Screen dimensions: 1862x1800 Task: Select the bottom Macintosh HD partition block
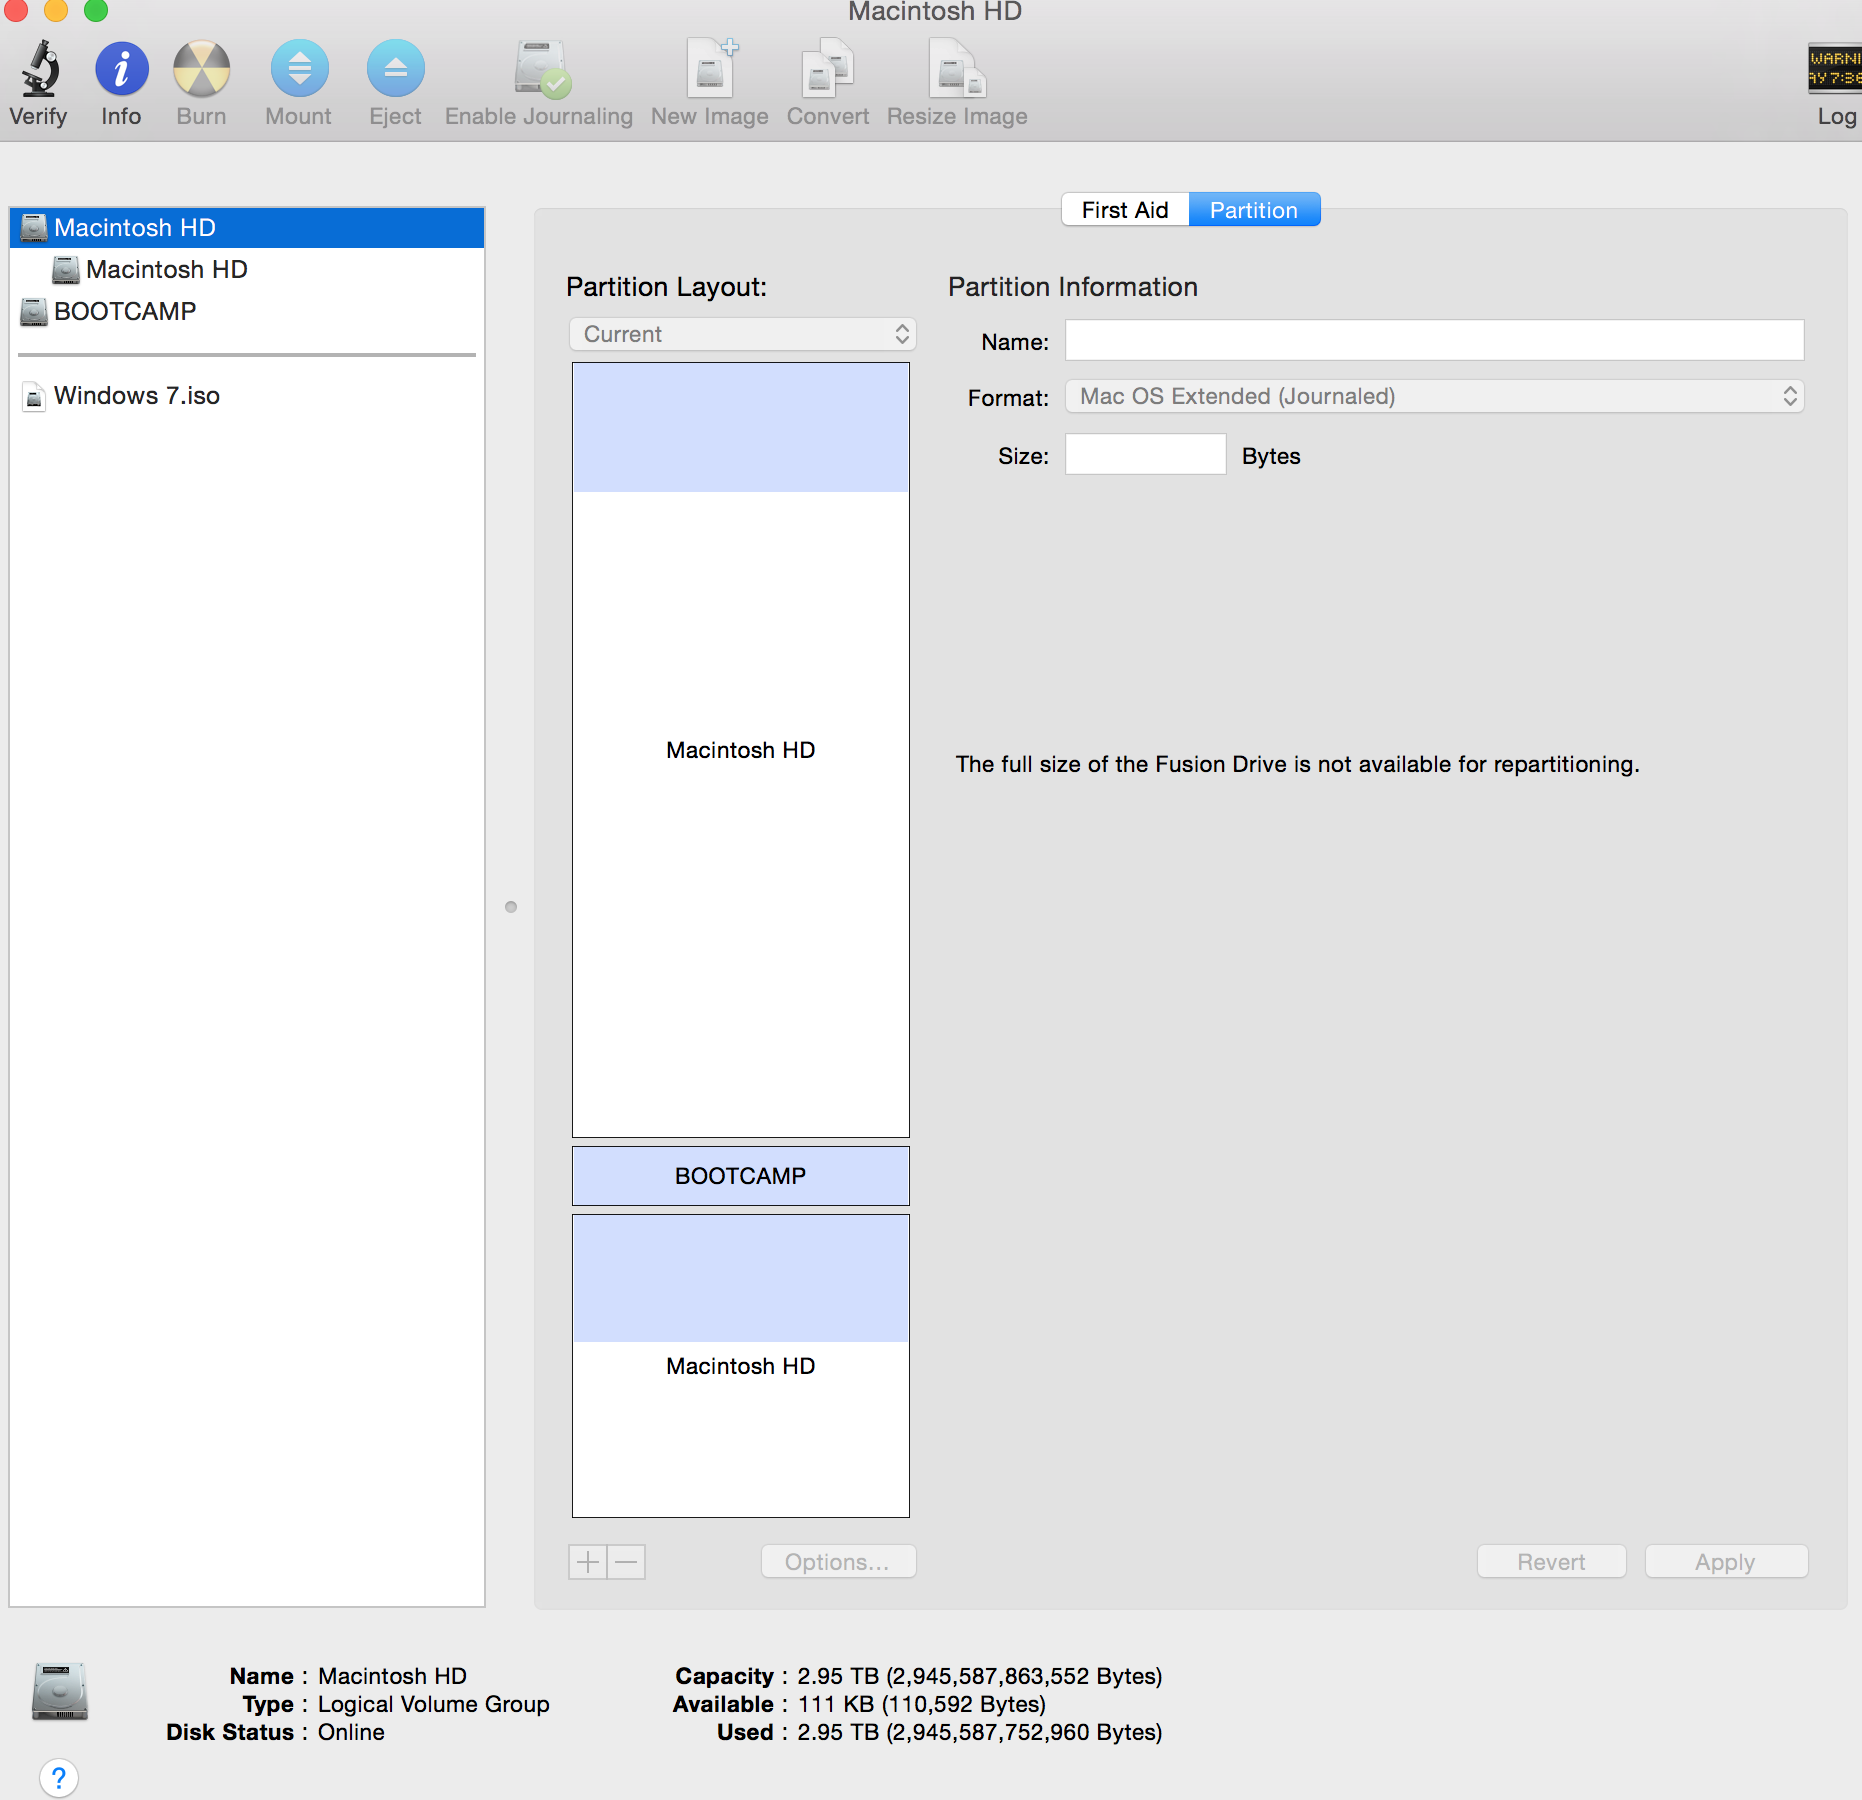tap(741, 1366)
